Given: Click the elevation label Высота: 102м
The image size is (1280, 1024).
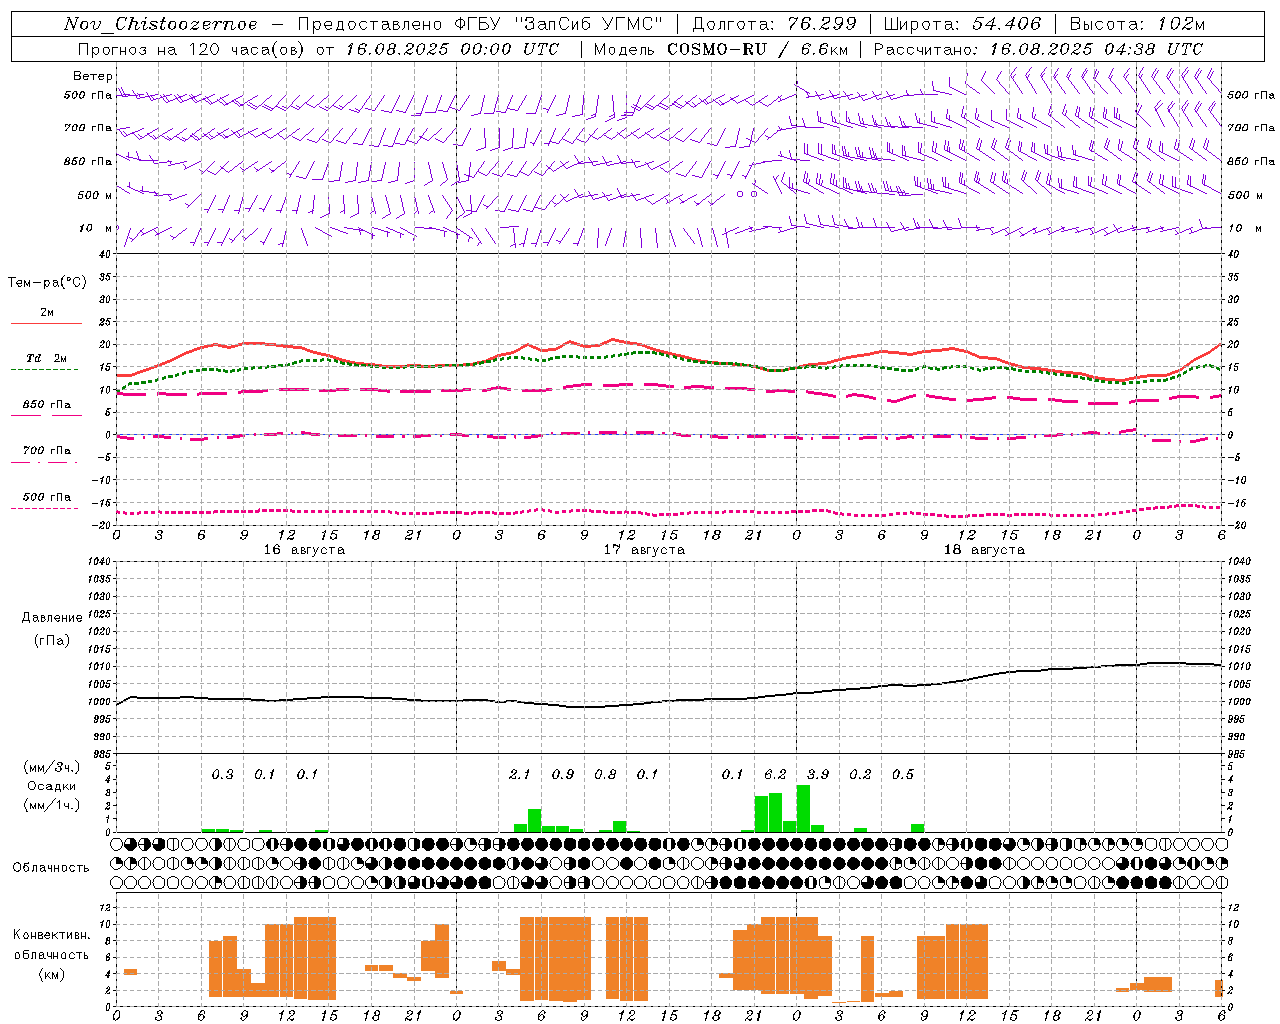Looking at the screenshot, I should (1137, 24).
